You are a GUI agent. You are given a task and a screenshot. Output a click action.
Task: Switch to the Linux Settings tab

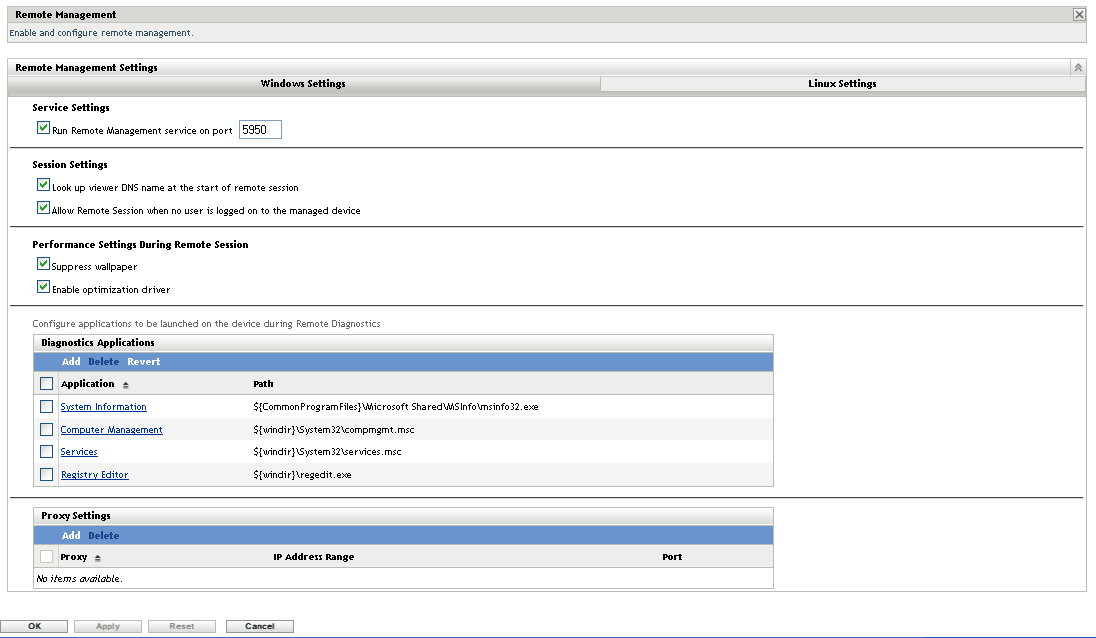coord(842,84)
